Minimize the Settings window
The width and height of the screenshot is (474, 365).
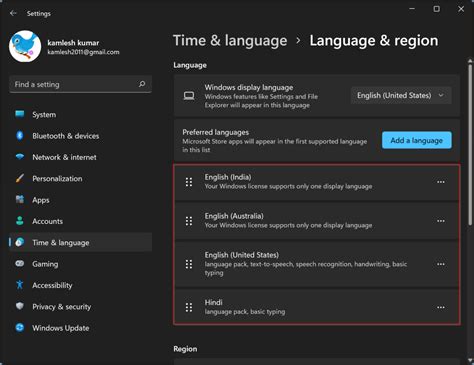(412, 9)
